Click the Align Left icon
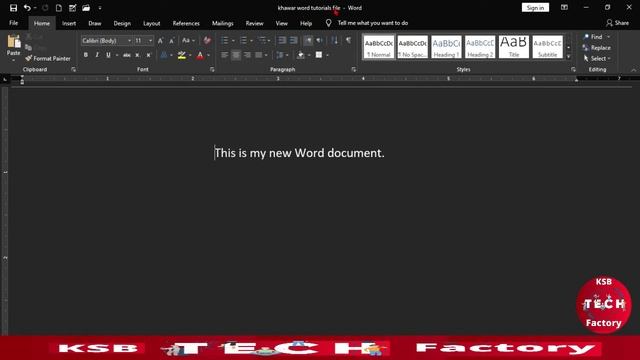 [224, 55]
